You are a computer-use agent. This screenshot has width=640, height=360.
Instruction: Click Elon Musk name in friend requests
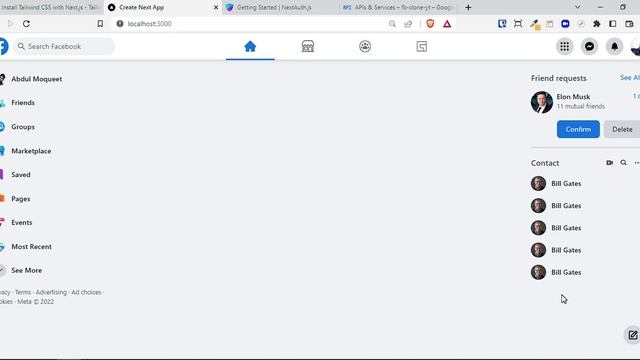pos(573,97)
